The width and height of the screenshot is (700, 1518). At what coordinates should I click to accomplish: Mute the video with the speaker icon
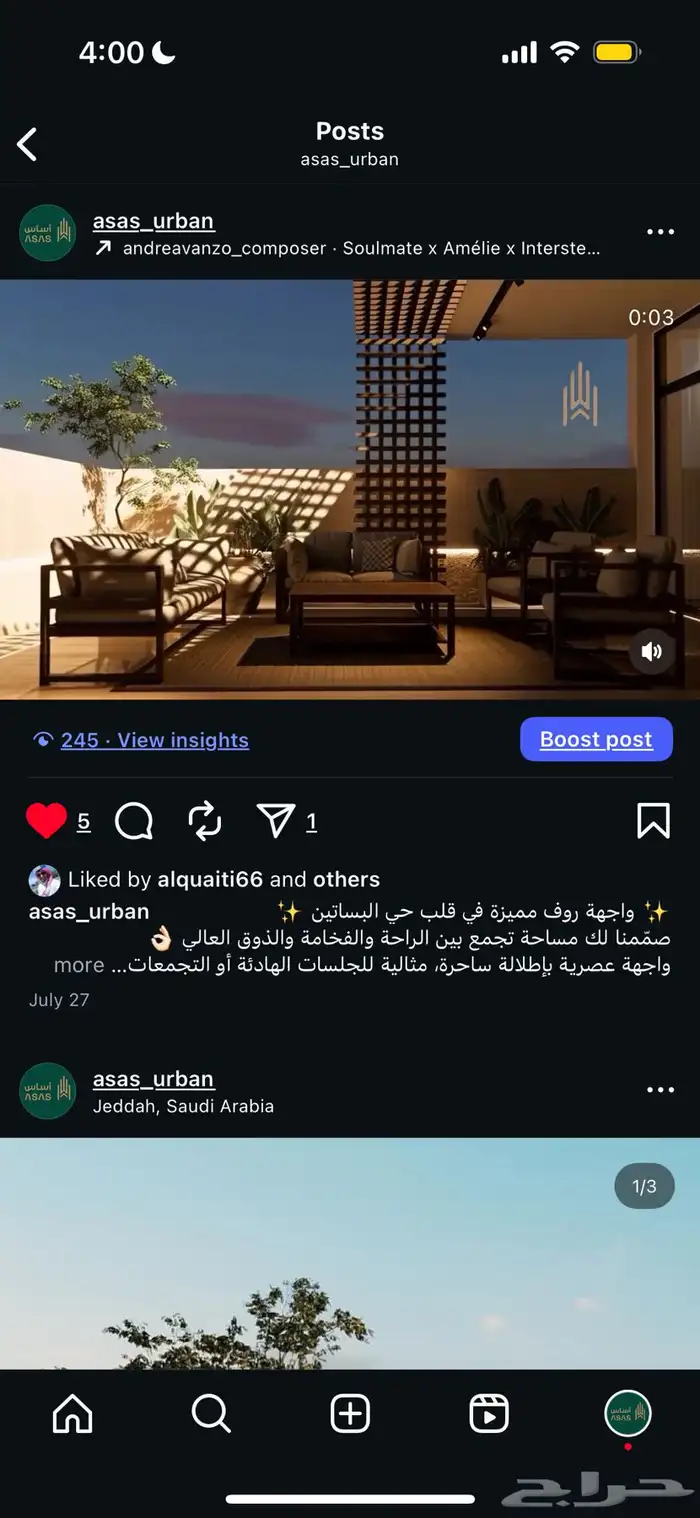(652, 652)
